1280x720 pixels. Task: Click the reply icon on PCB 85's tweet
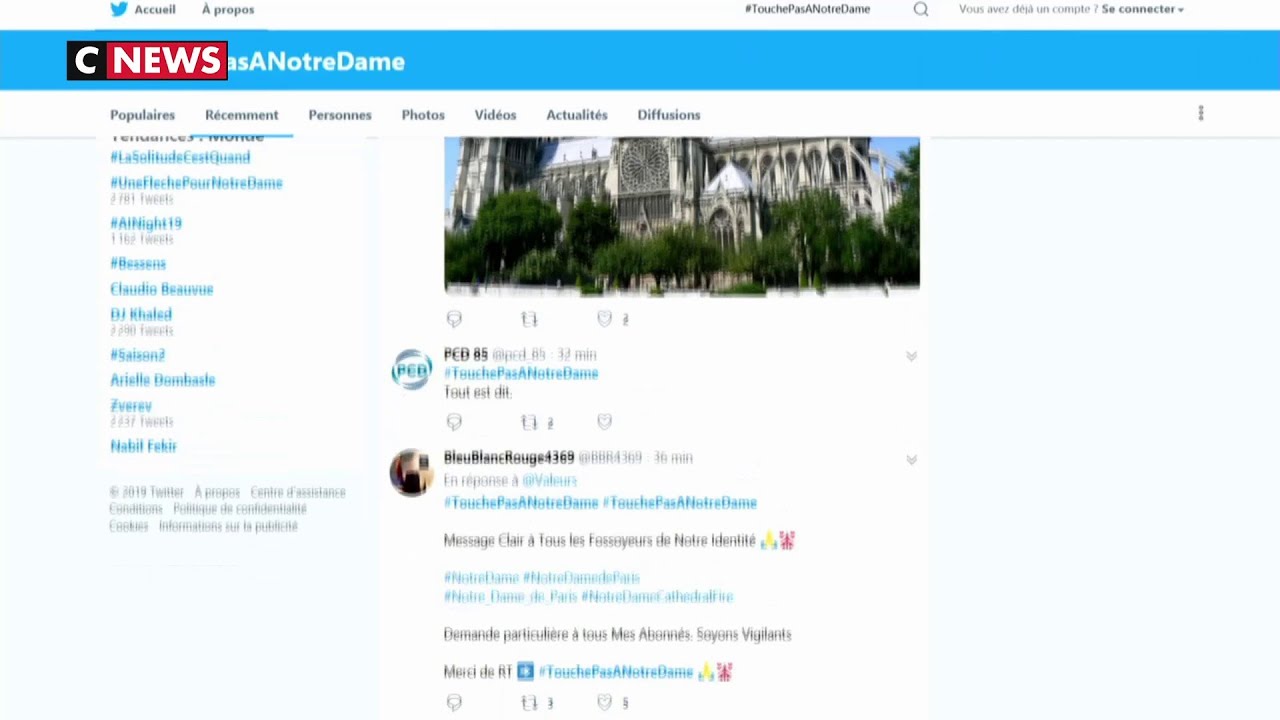[x=454, y=421]
